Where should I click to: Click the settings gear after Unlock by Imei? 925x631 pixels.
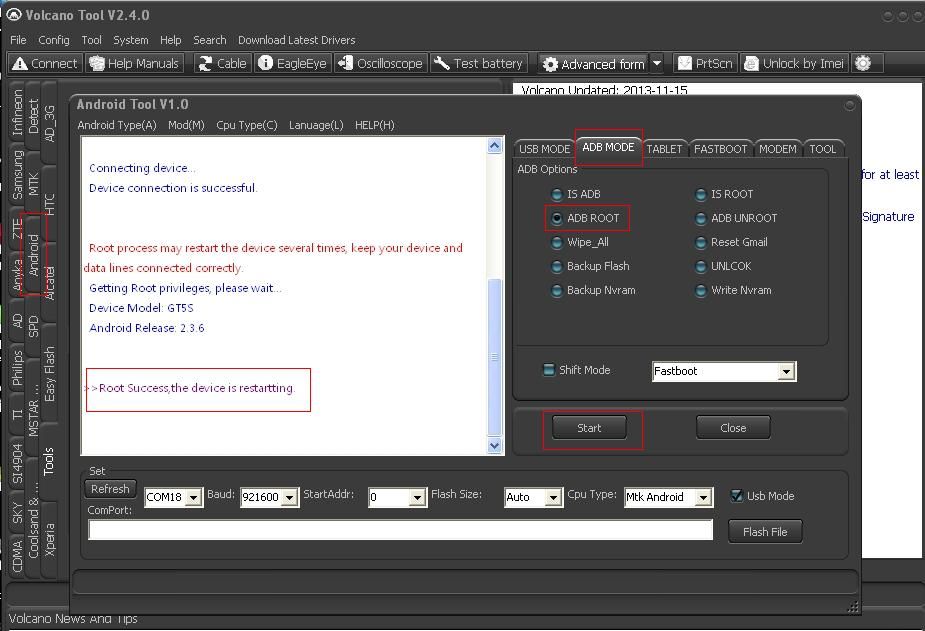tap(863, 63)
